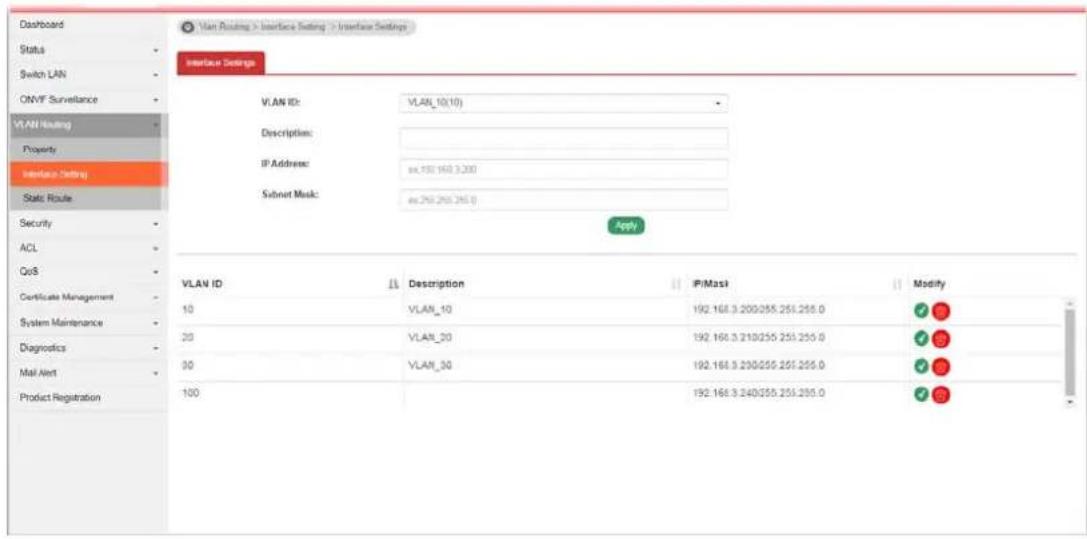Click red delete icon for VLAN 100 row
This screenshot has height=539, width=1087.
coord(941,394)
